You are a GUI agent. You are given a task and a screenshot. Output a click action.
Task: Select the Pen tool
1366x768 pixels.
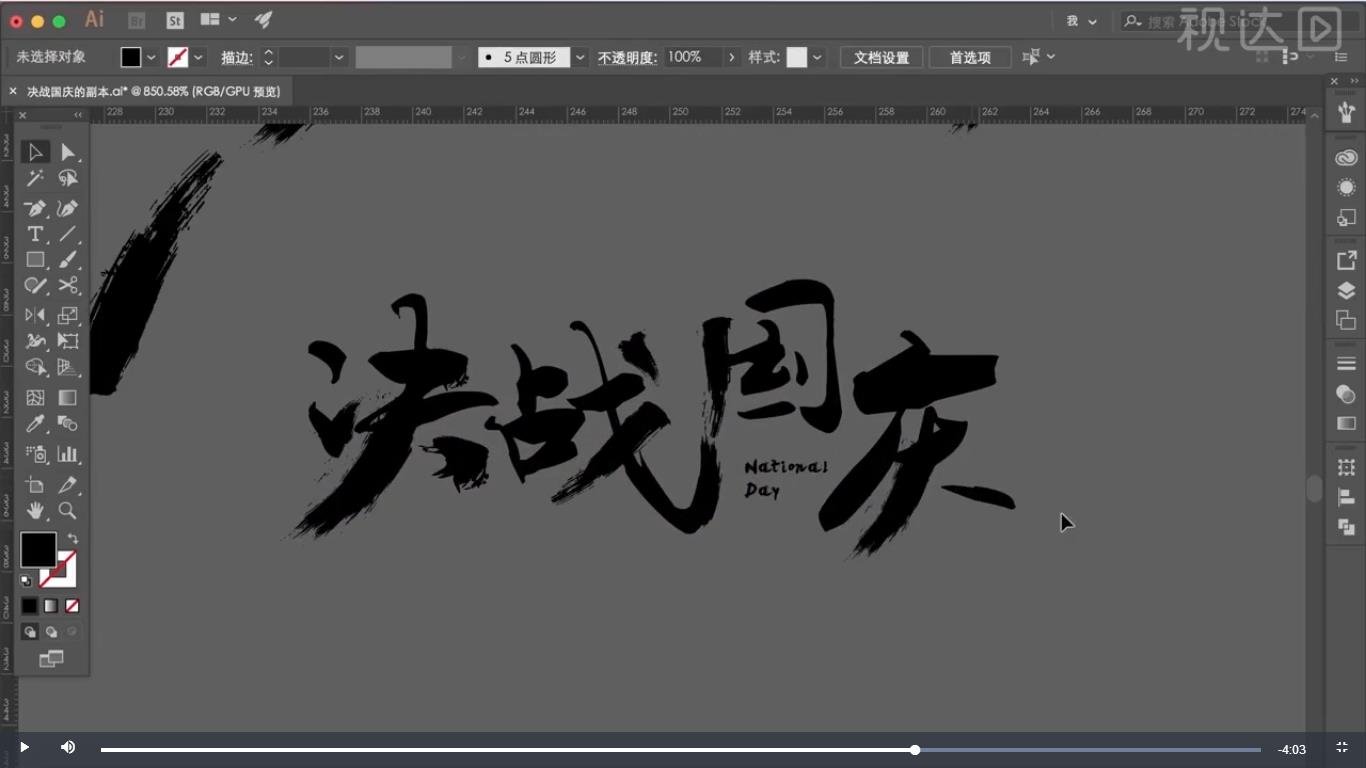35,208
